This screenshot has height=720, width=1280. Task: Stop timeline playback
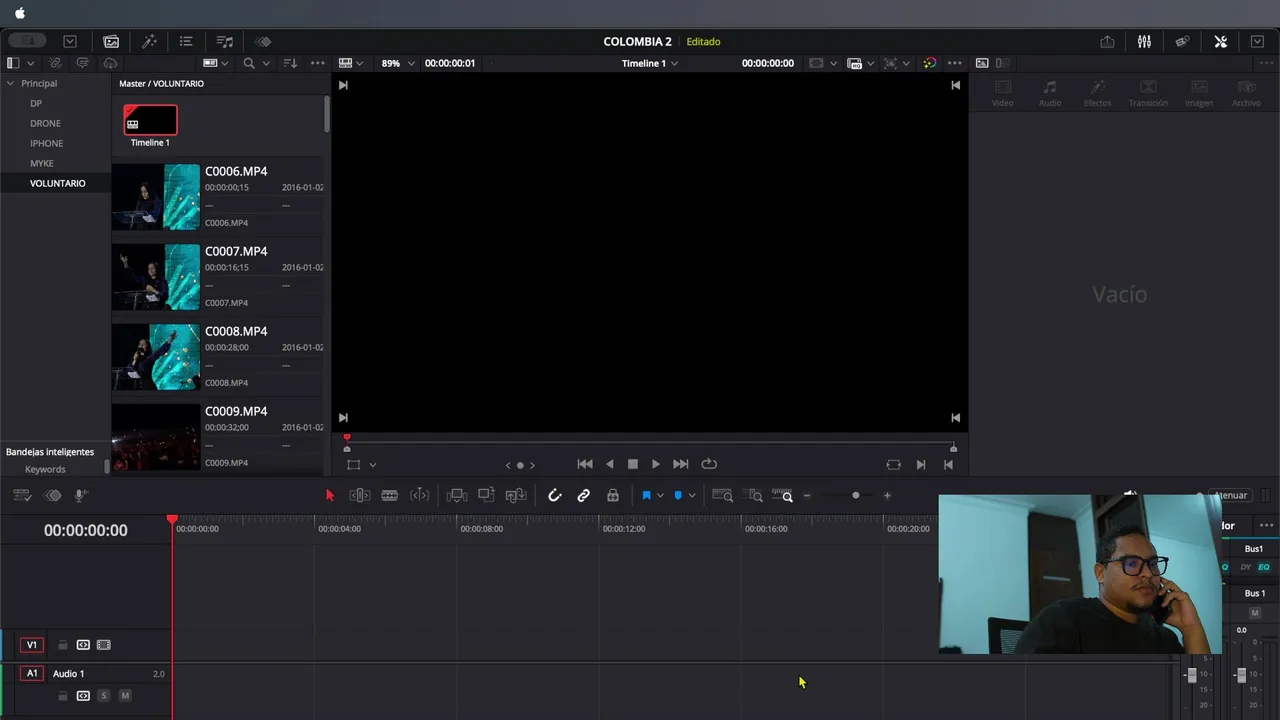[x=632, y=464]
